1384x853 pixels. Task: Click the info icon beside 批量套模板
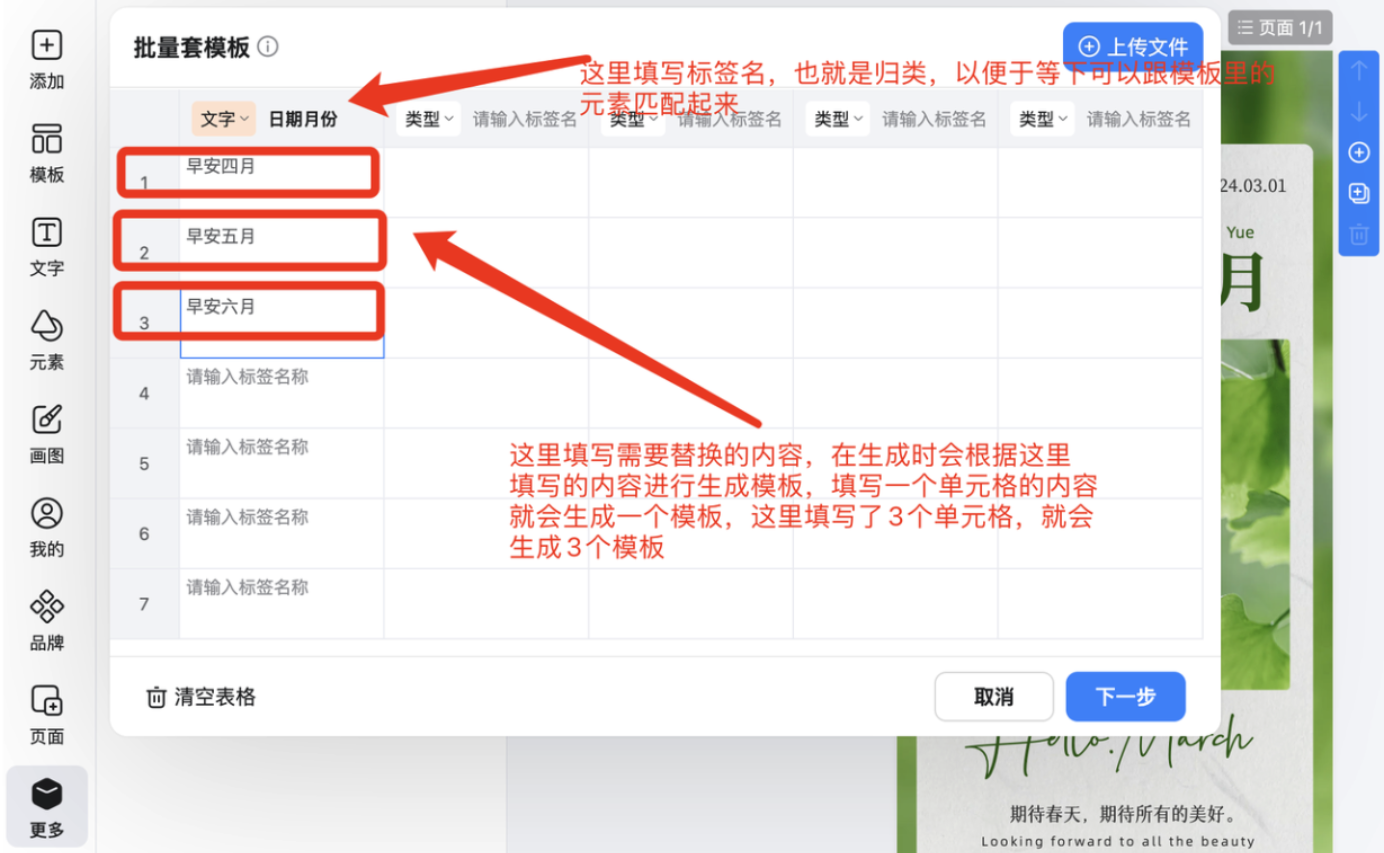click(268, 47)
